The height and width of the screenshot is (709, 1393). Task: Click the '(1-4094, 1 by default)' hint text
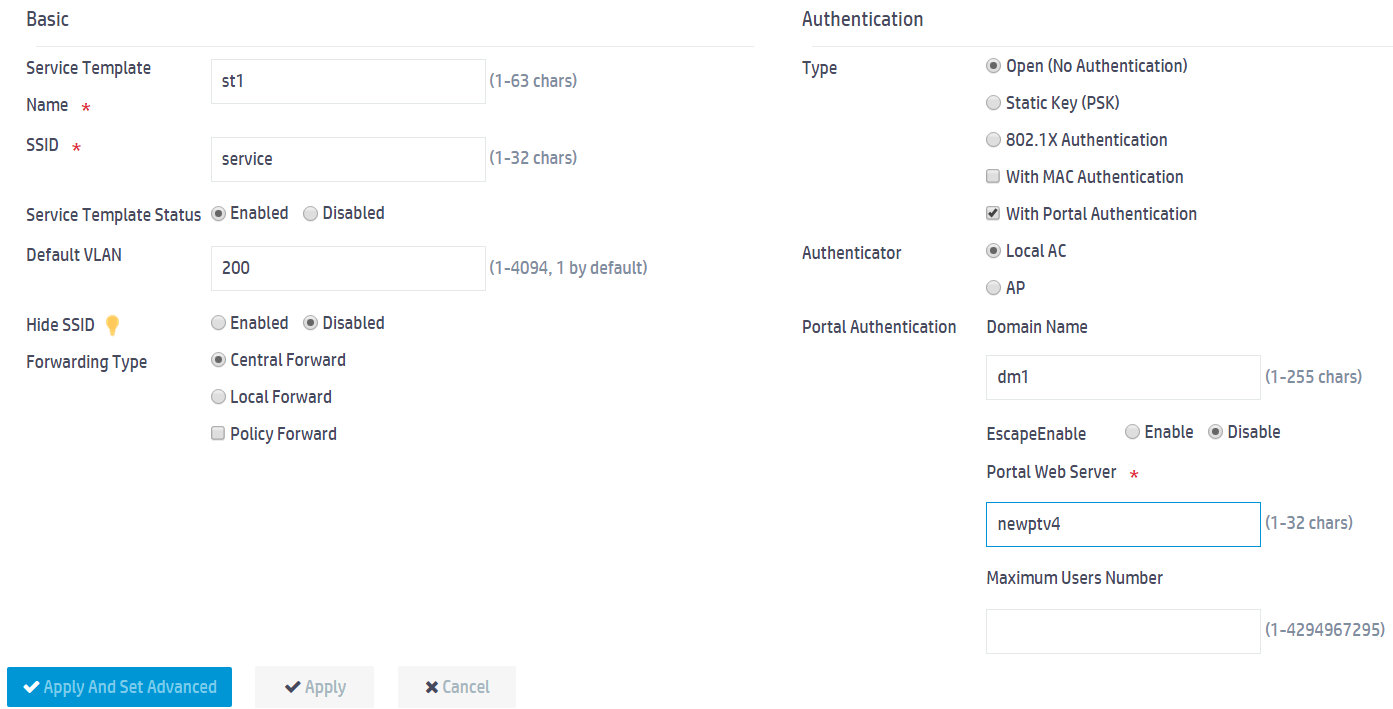coord(568,268)
